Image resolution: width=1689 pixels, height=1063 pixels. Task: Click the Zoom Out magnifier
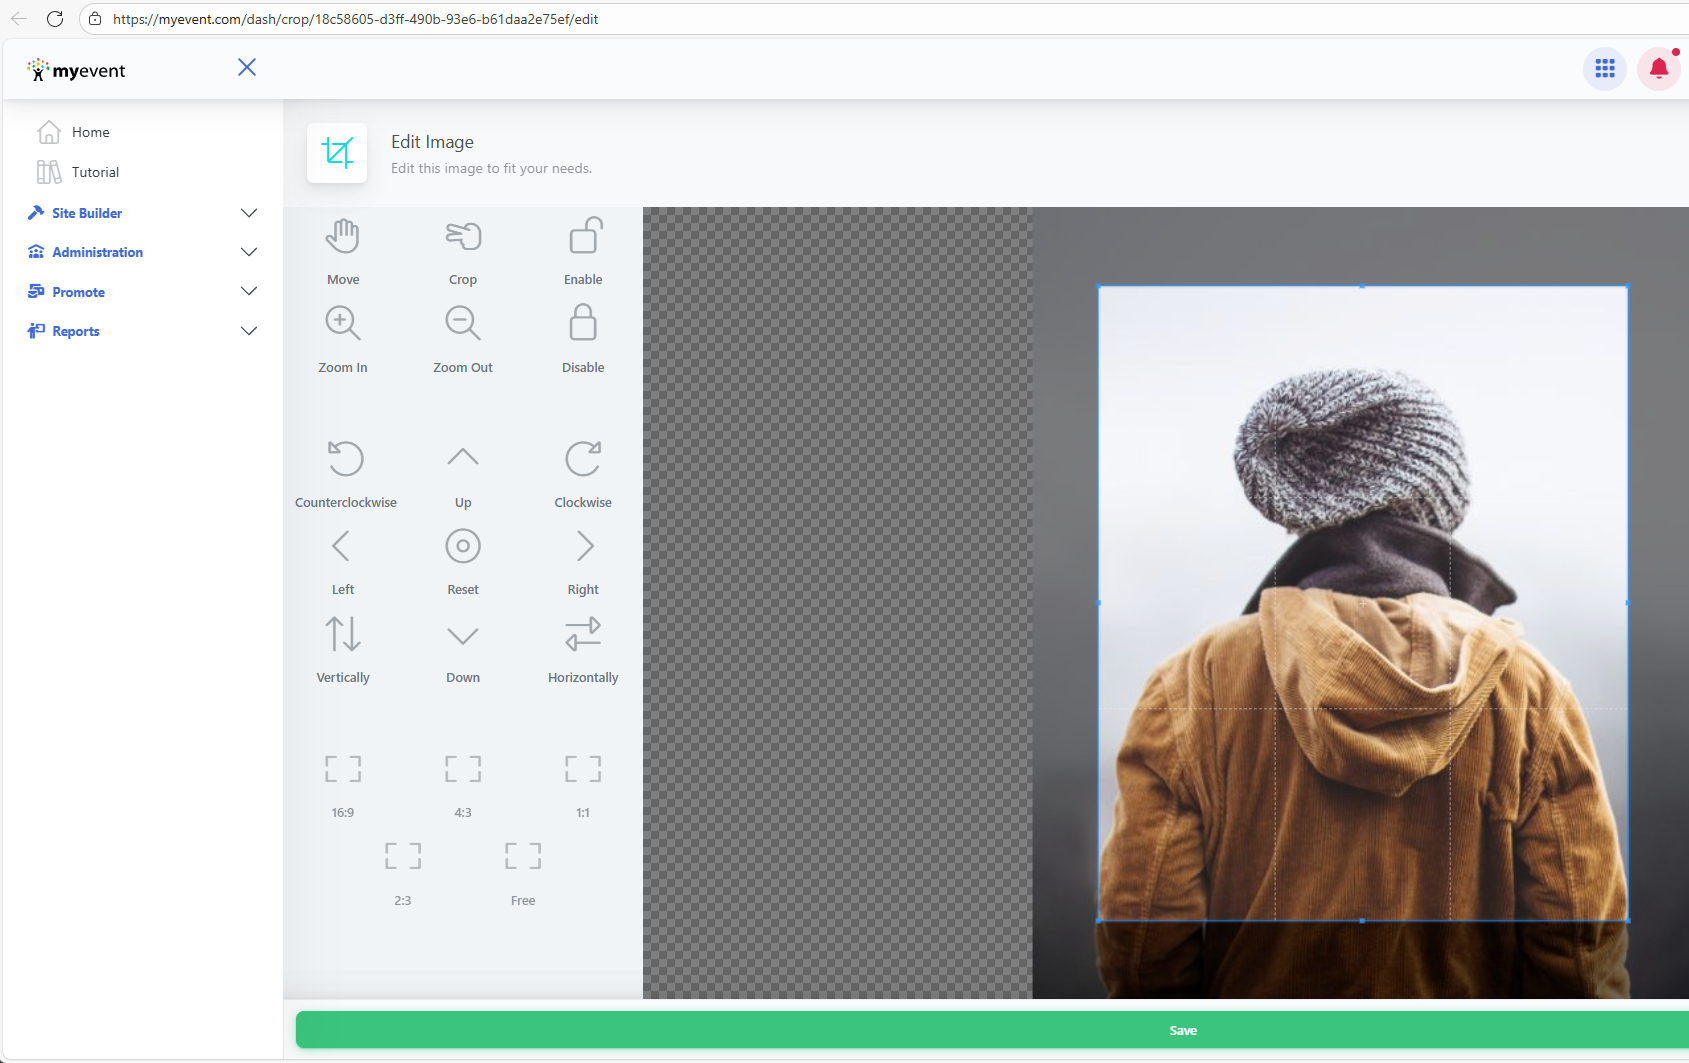point(462,324)
